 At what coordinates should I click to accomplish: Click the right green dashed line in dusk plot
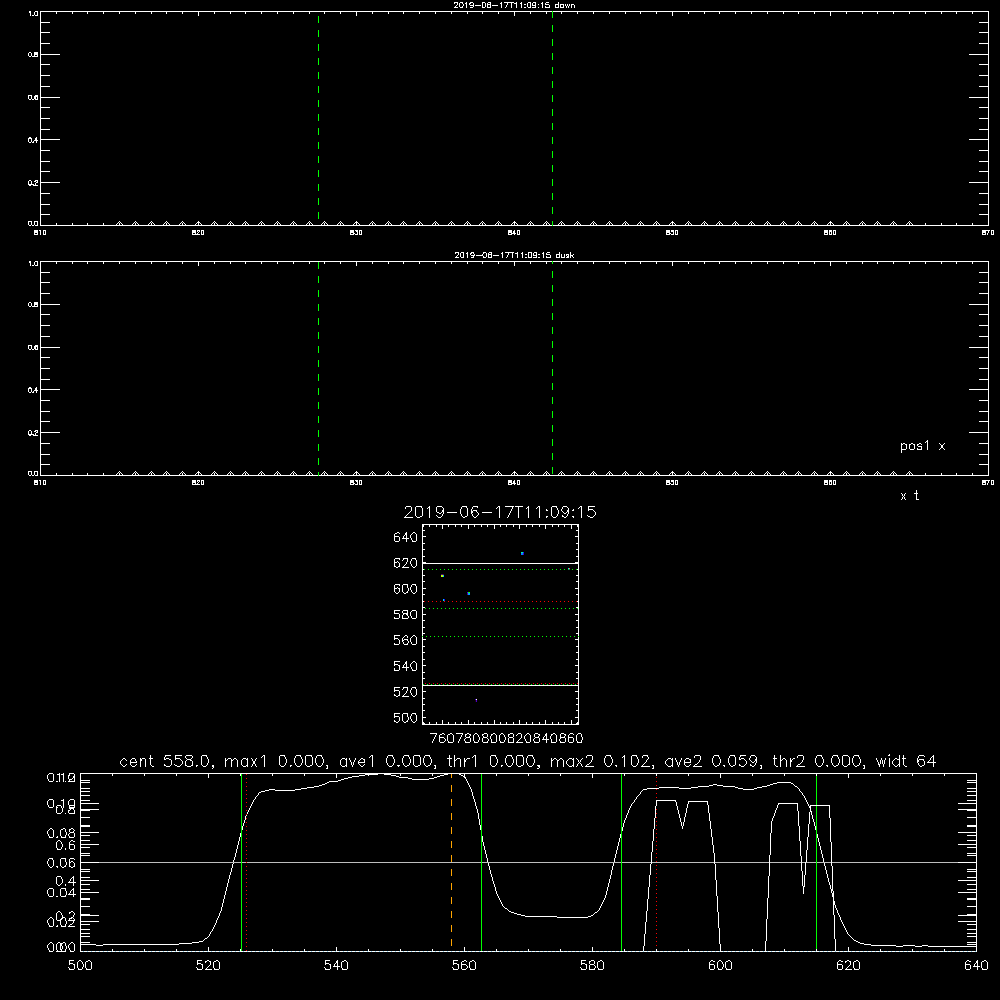pos(552,368)
